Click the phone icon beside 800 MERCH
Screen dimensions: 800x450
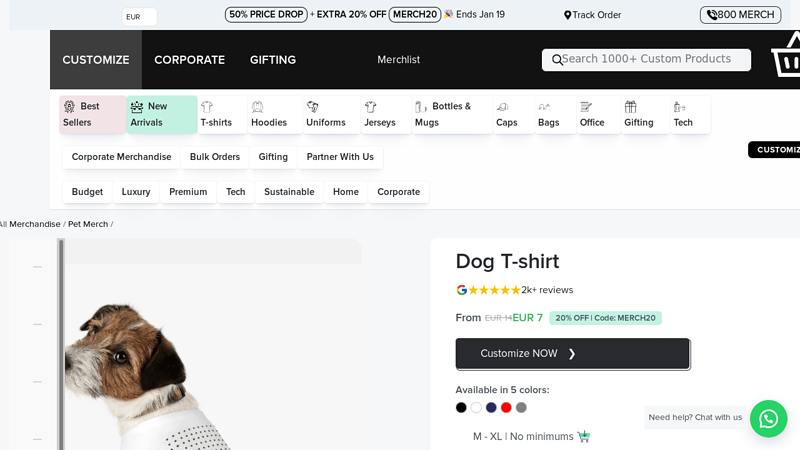coord(712,15)
